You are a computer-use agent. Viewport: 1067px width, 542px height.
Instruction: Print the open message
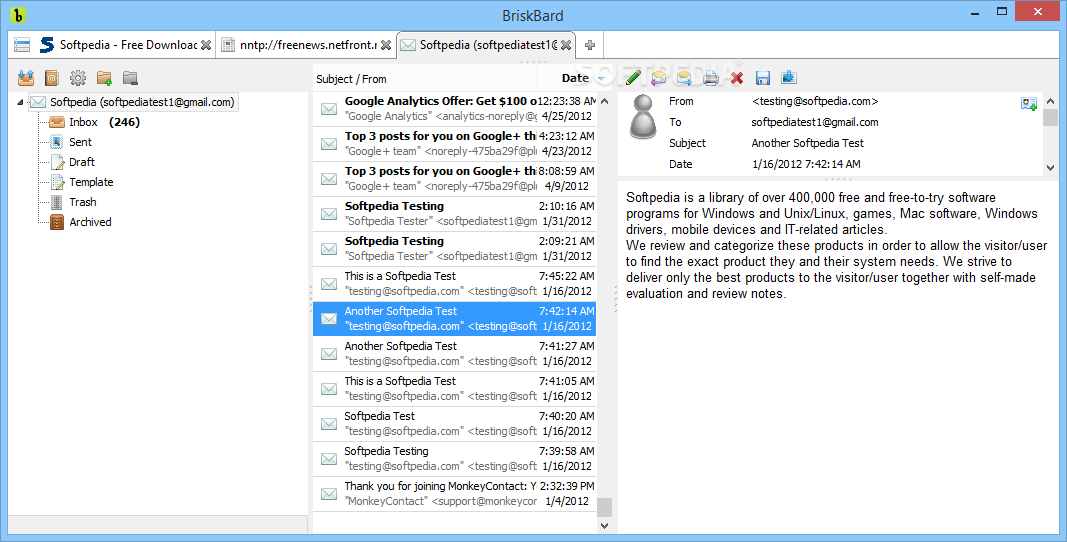click(710, 78)
